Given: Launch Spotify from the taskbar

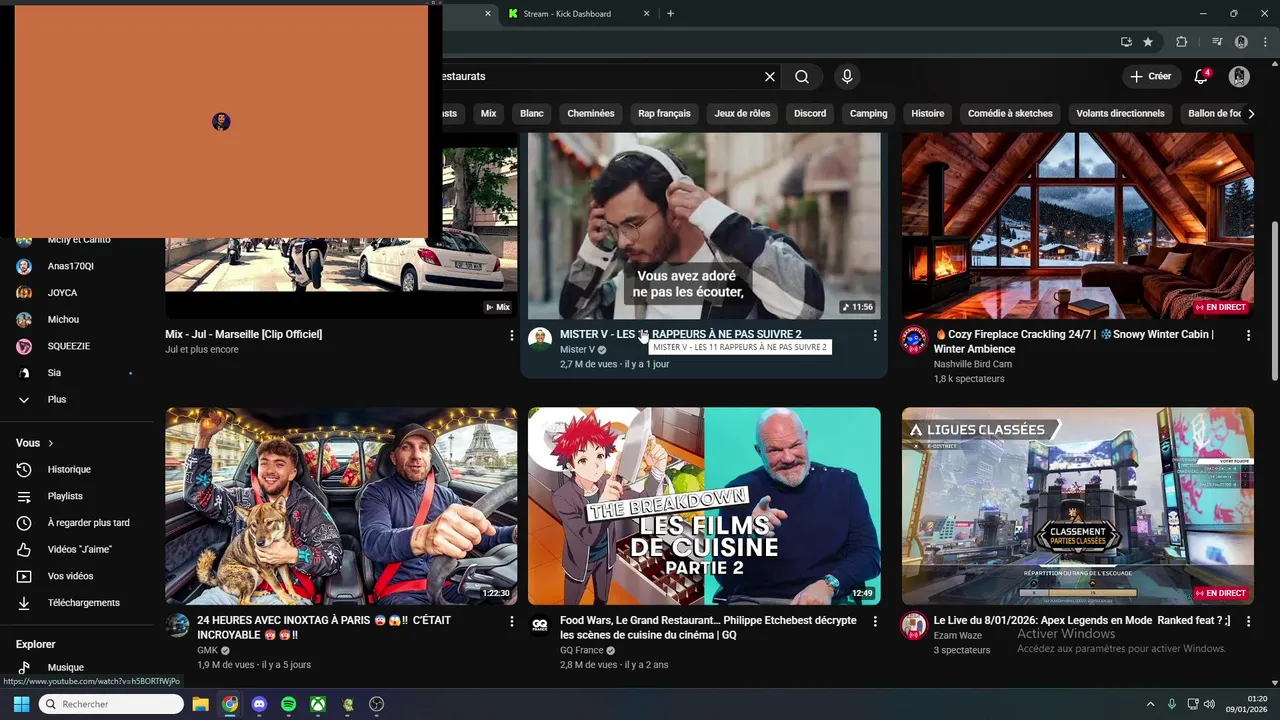Looking at the screenshot, I should [x=288, y=704].
